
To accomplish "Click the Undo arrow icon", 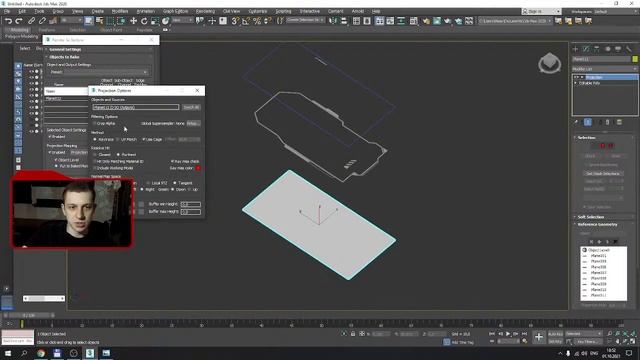I will pos(8,21).
